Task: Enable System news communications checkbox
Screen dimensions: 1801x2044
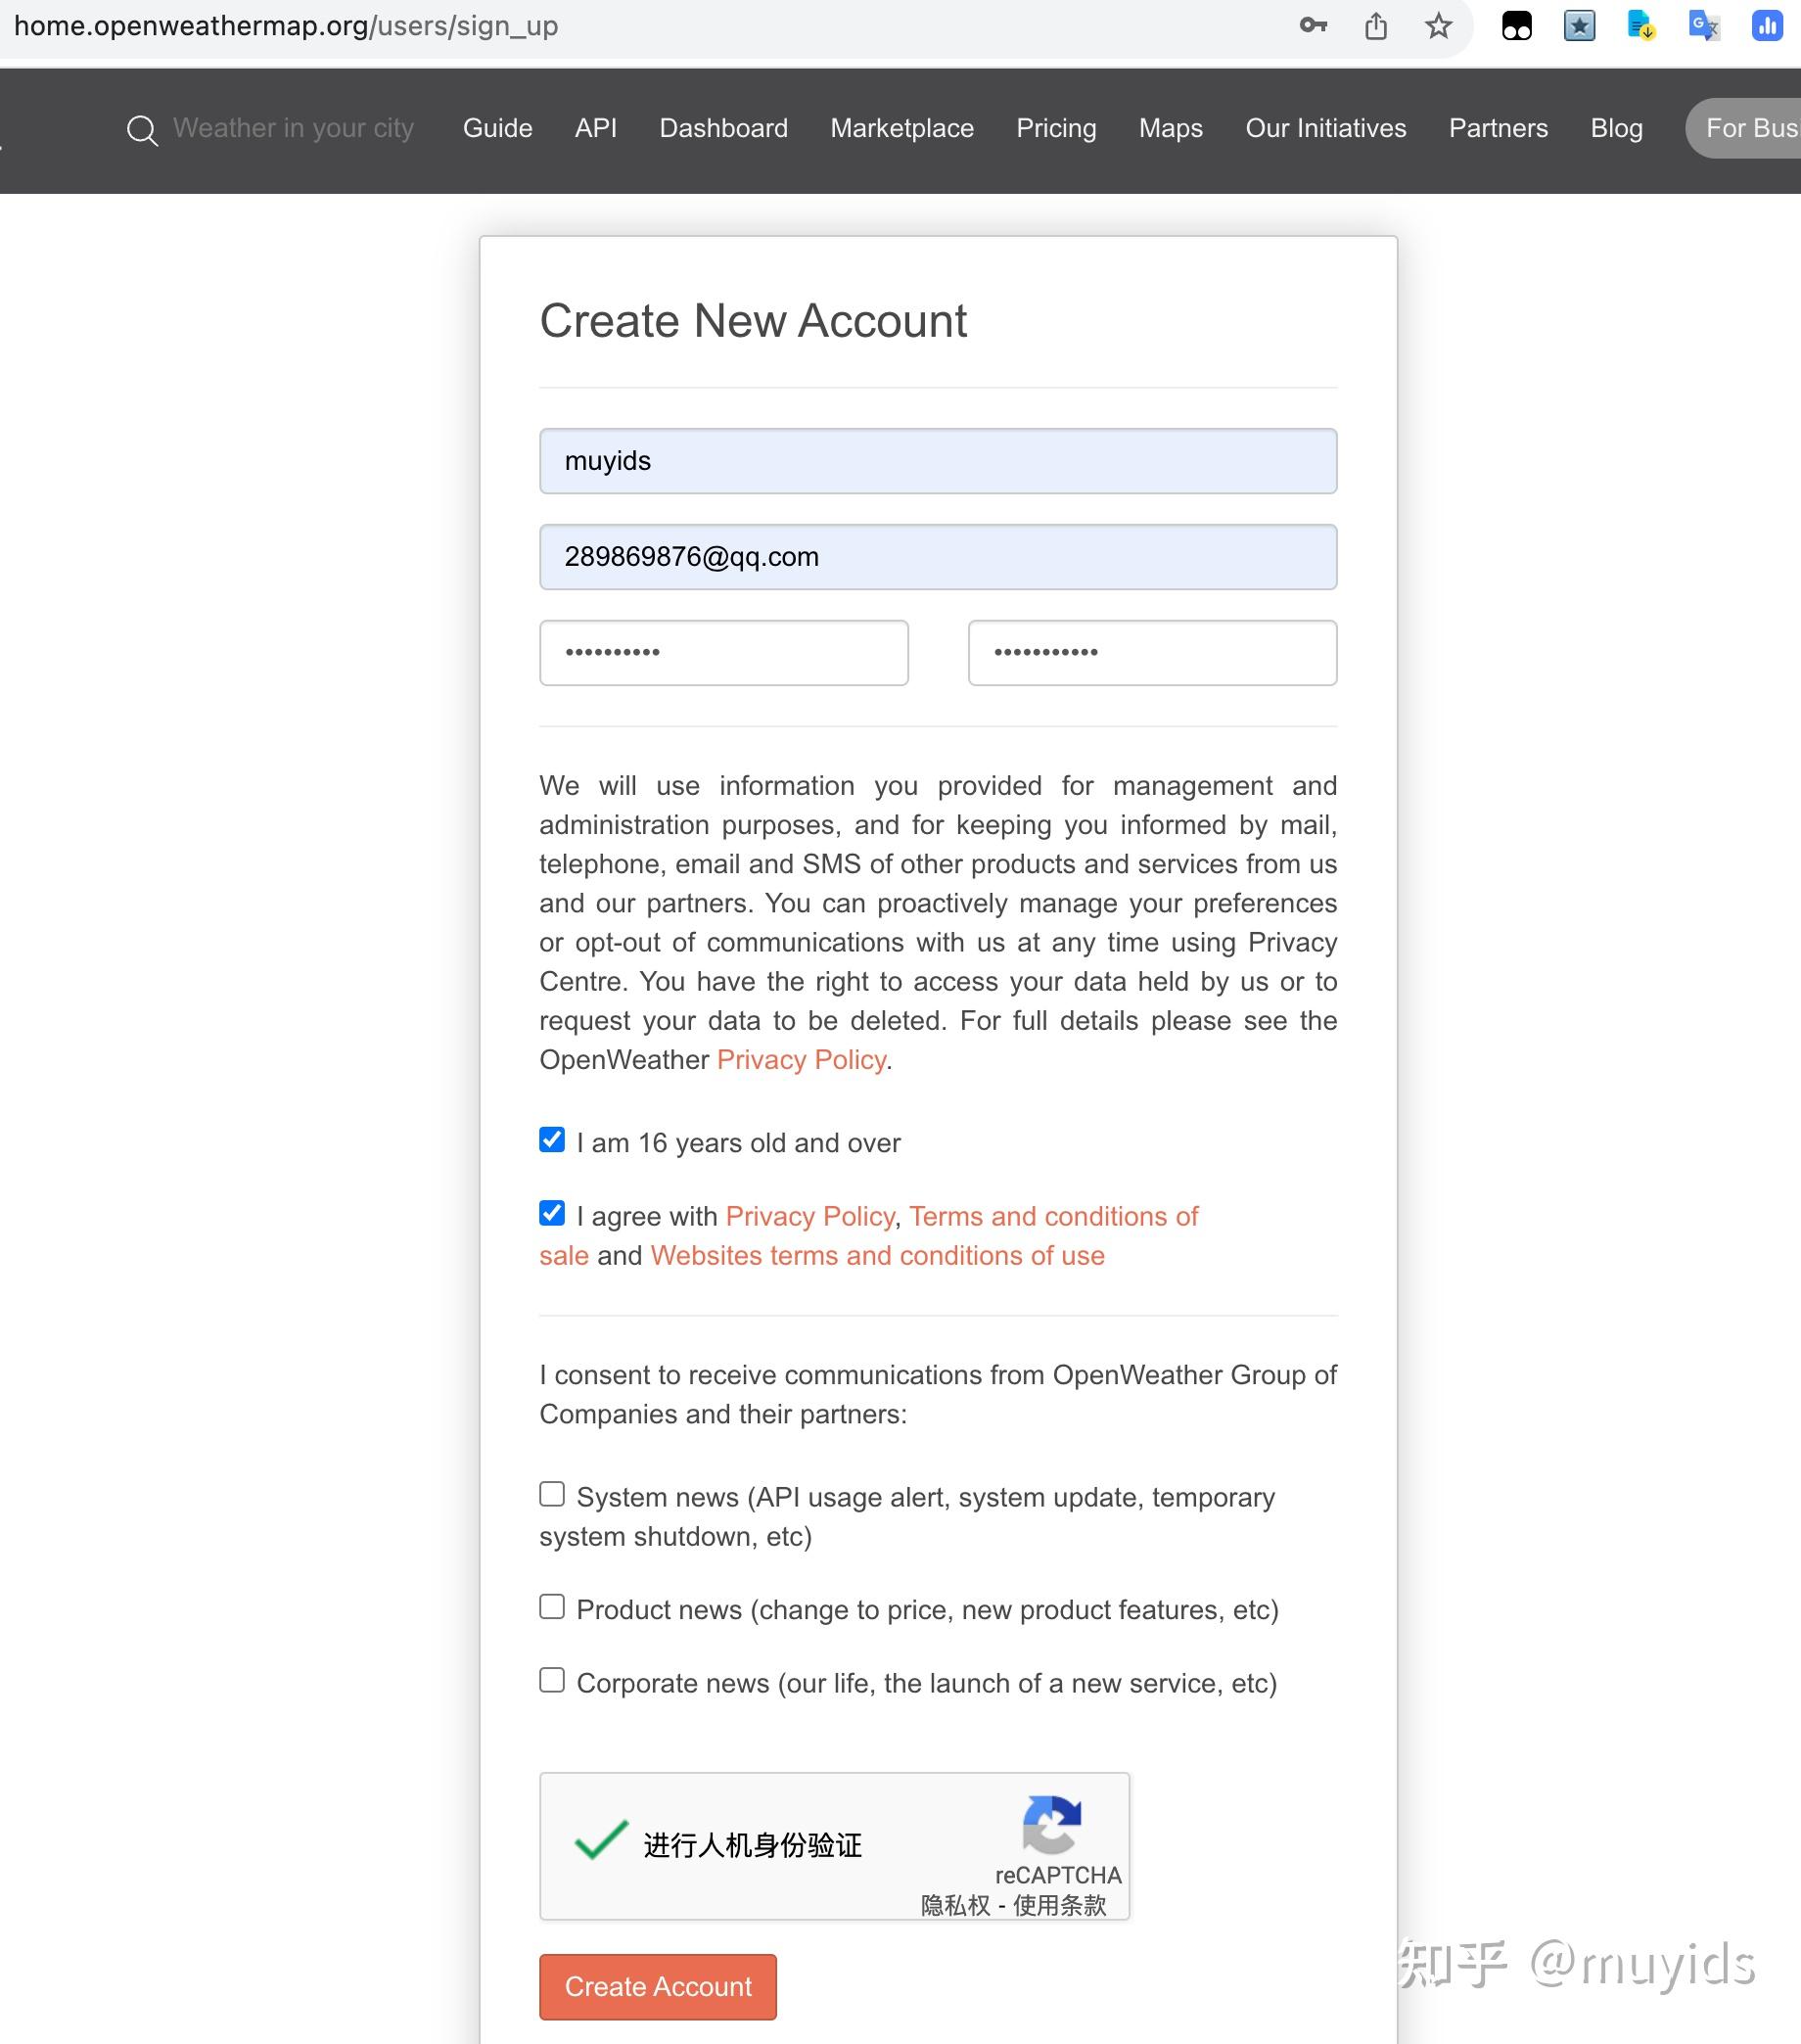Action: coord(552,1494)
